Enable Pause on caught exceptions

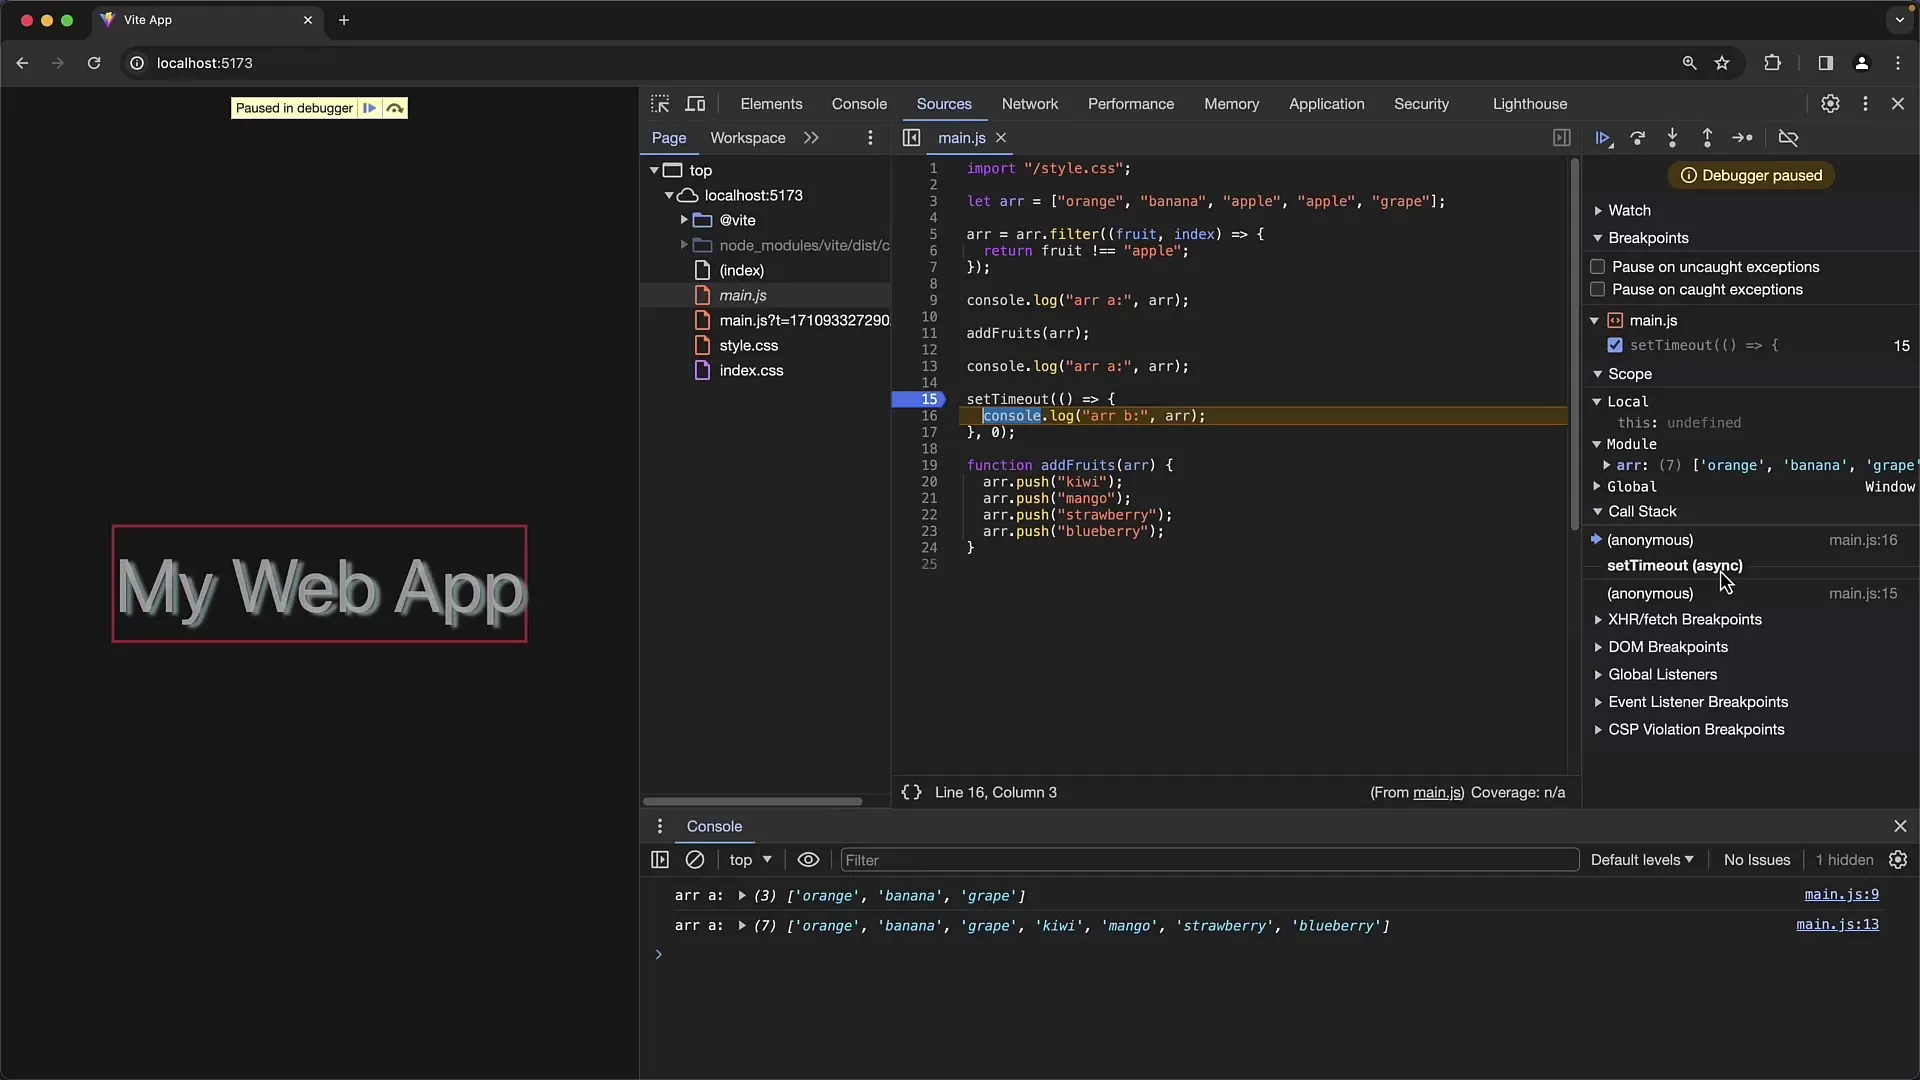pyautogui.click(x=1597, y=289)
